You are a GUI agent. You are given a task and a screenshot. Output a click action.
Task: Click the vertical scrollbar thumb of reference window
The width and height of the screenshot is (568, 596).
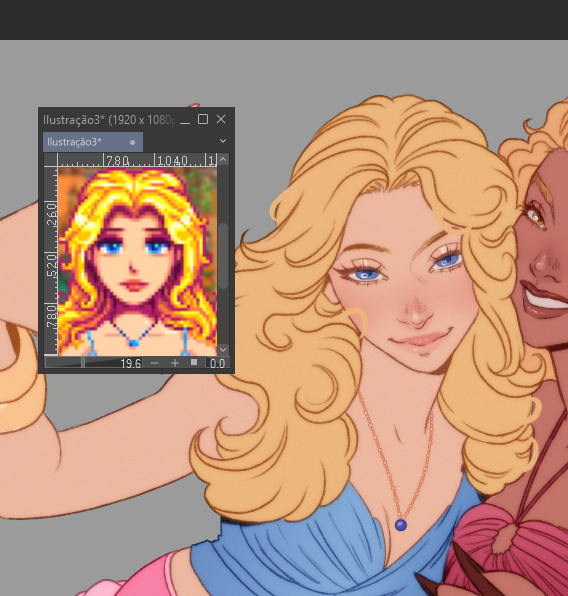click(223, 255)
